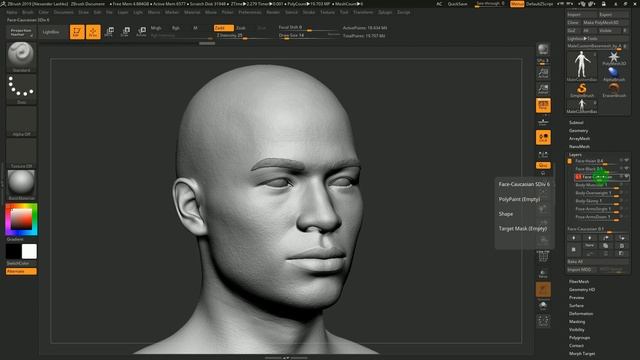Open the Material menu
Screen dimensions: 640x360
click(x=192, y=12)
